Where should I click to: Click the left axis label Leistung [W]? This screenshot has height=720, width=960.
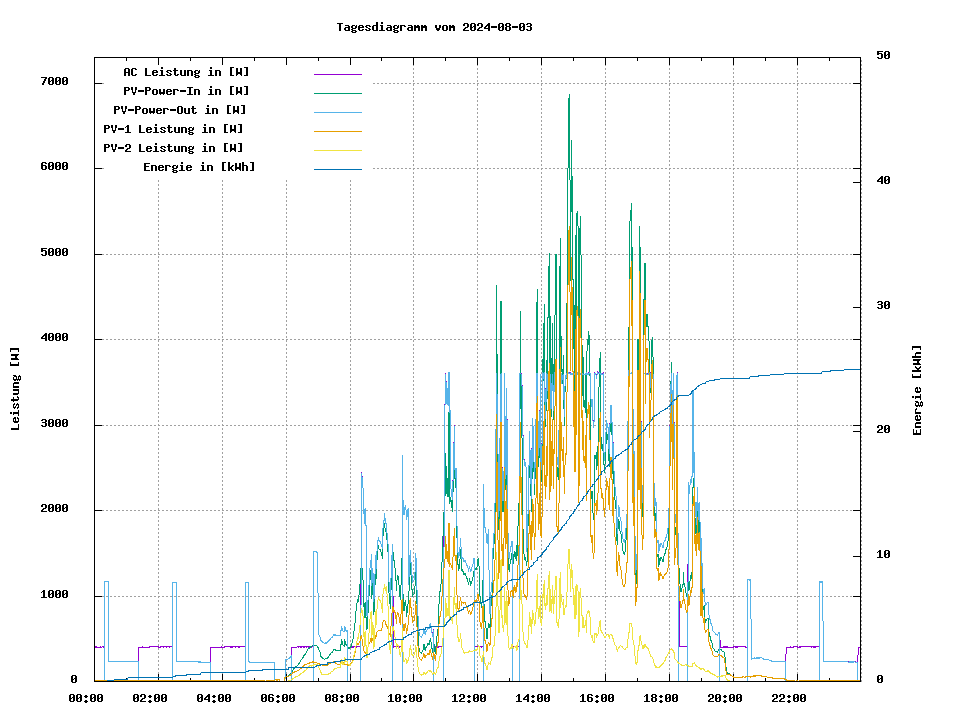pyautogui.click(x=16, y=389)
